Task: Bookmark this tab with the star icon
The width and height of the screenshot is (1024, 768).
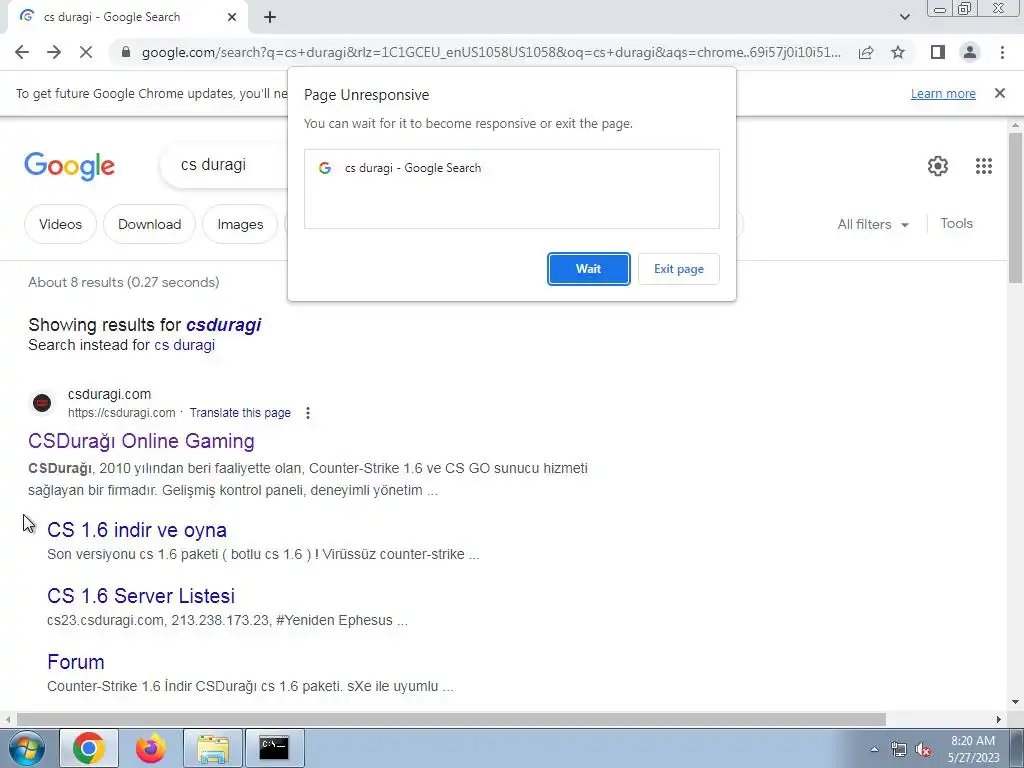Action: pyautogui.click(x=898, y=52)
